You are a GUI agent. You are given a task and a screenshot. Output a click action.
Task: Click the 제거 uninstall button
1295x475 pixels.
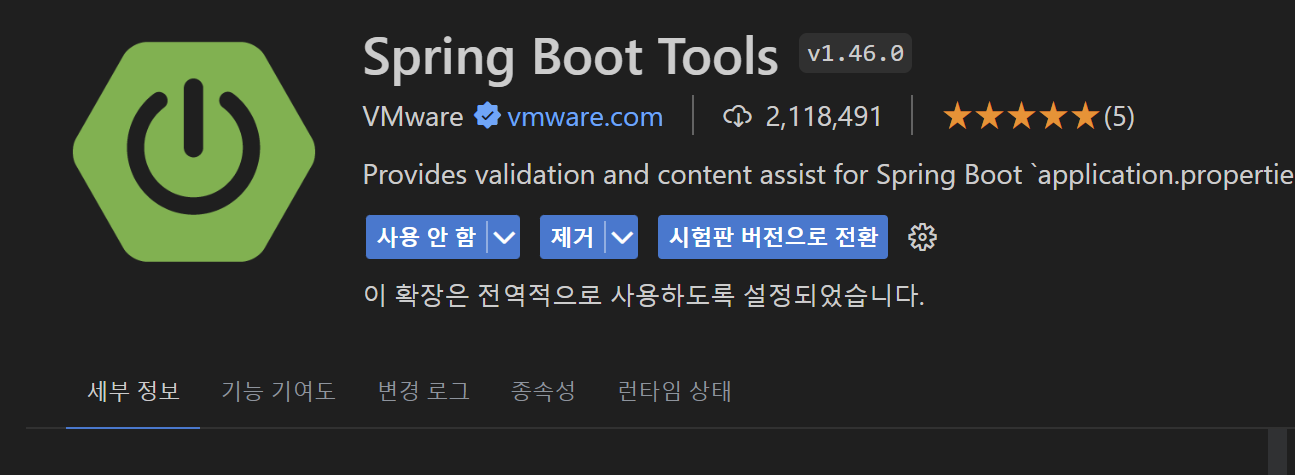pos(573,237)
